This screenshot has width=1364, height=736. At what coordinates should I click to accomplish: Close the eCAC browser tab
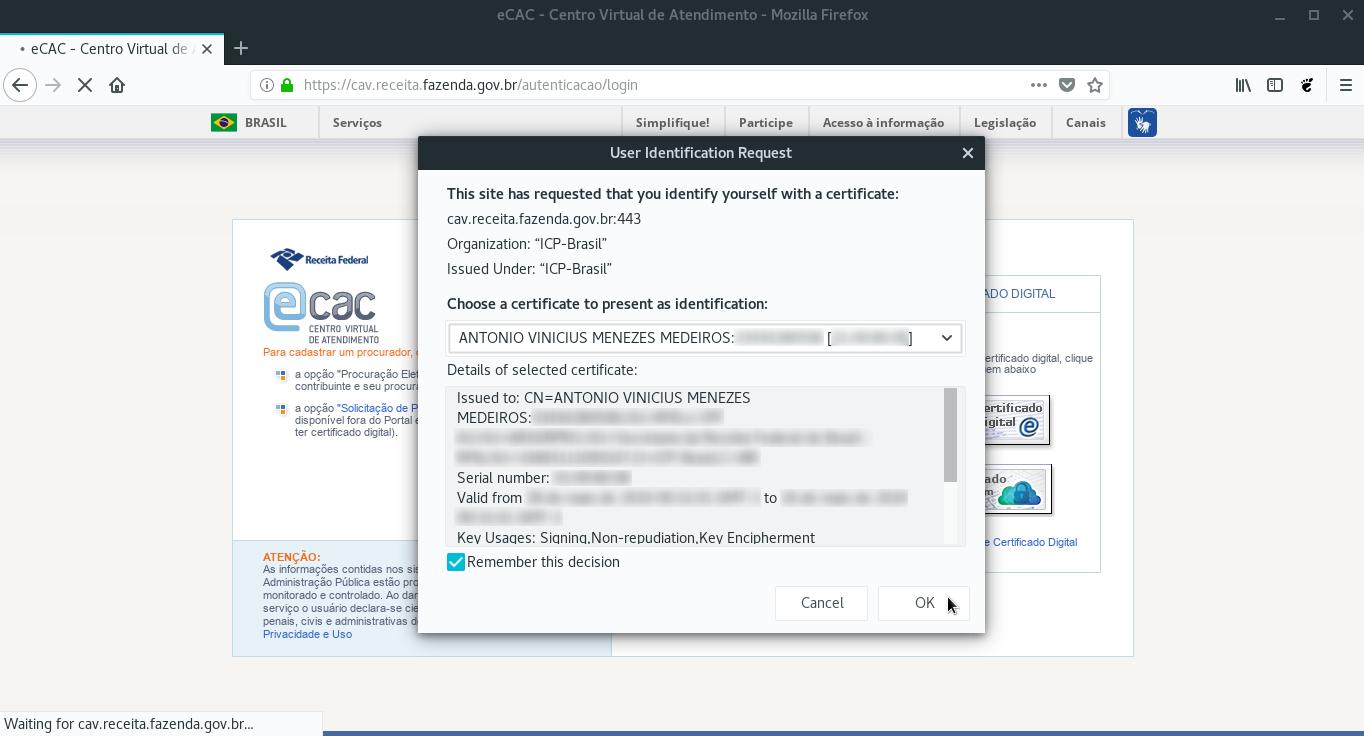(207, 48)
